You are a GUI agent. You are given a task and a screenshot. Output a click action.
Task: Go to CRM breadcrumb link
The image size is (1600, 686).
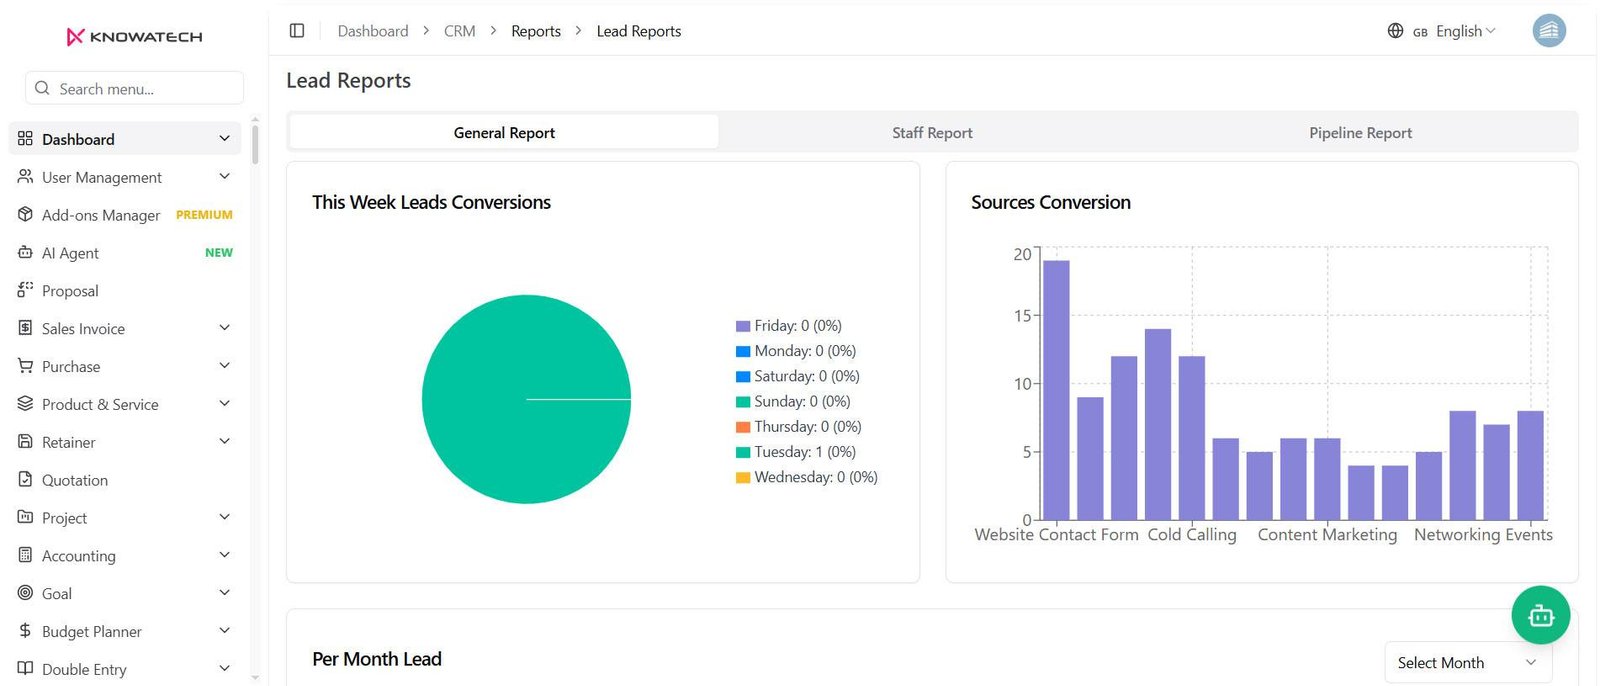pyautogui.click(x=460, y=31)
